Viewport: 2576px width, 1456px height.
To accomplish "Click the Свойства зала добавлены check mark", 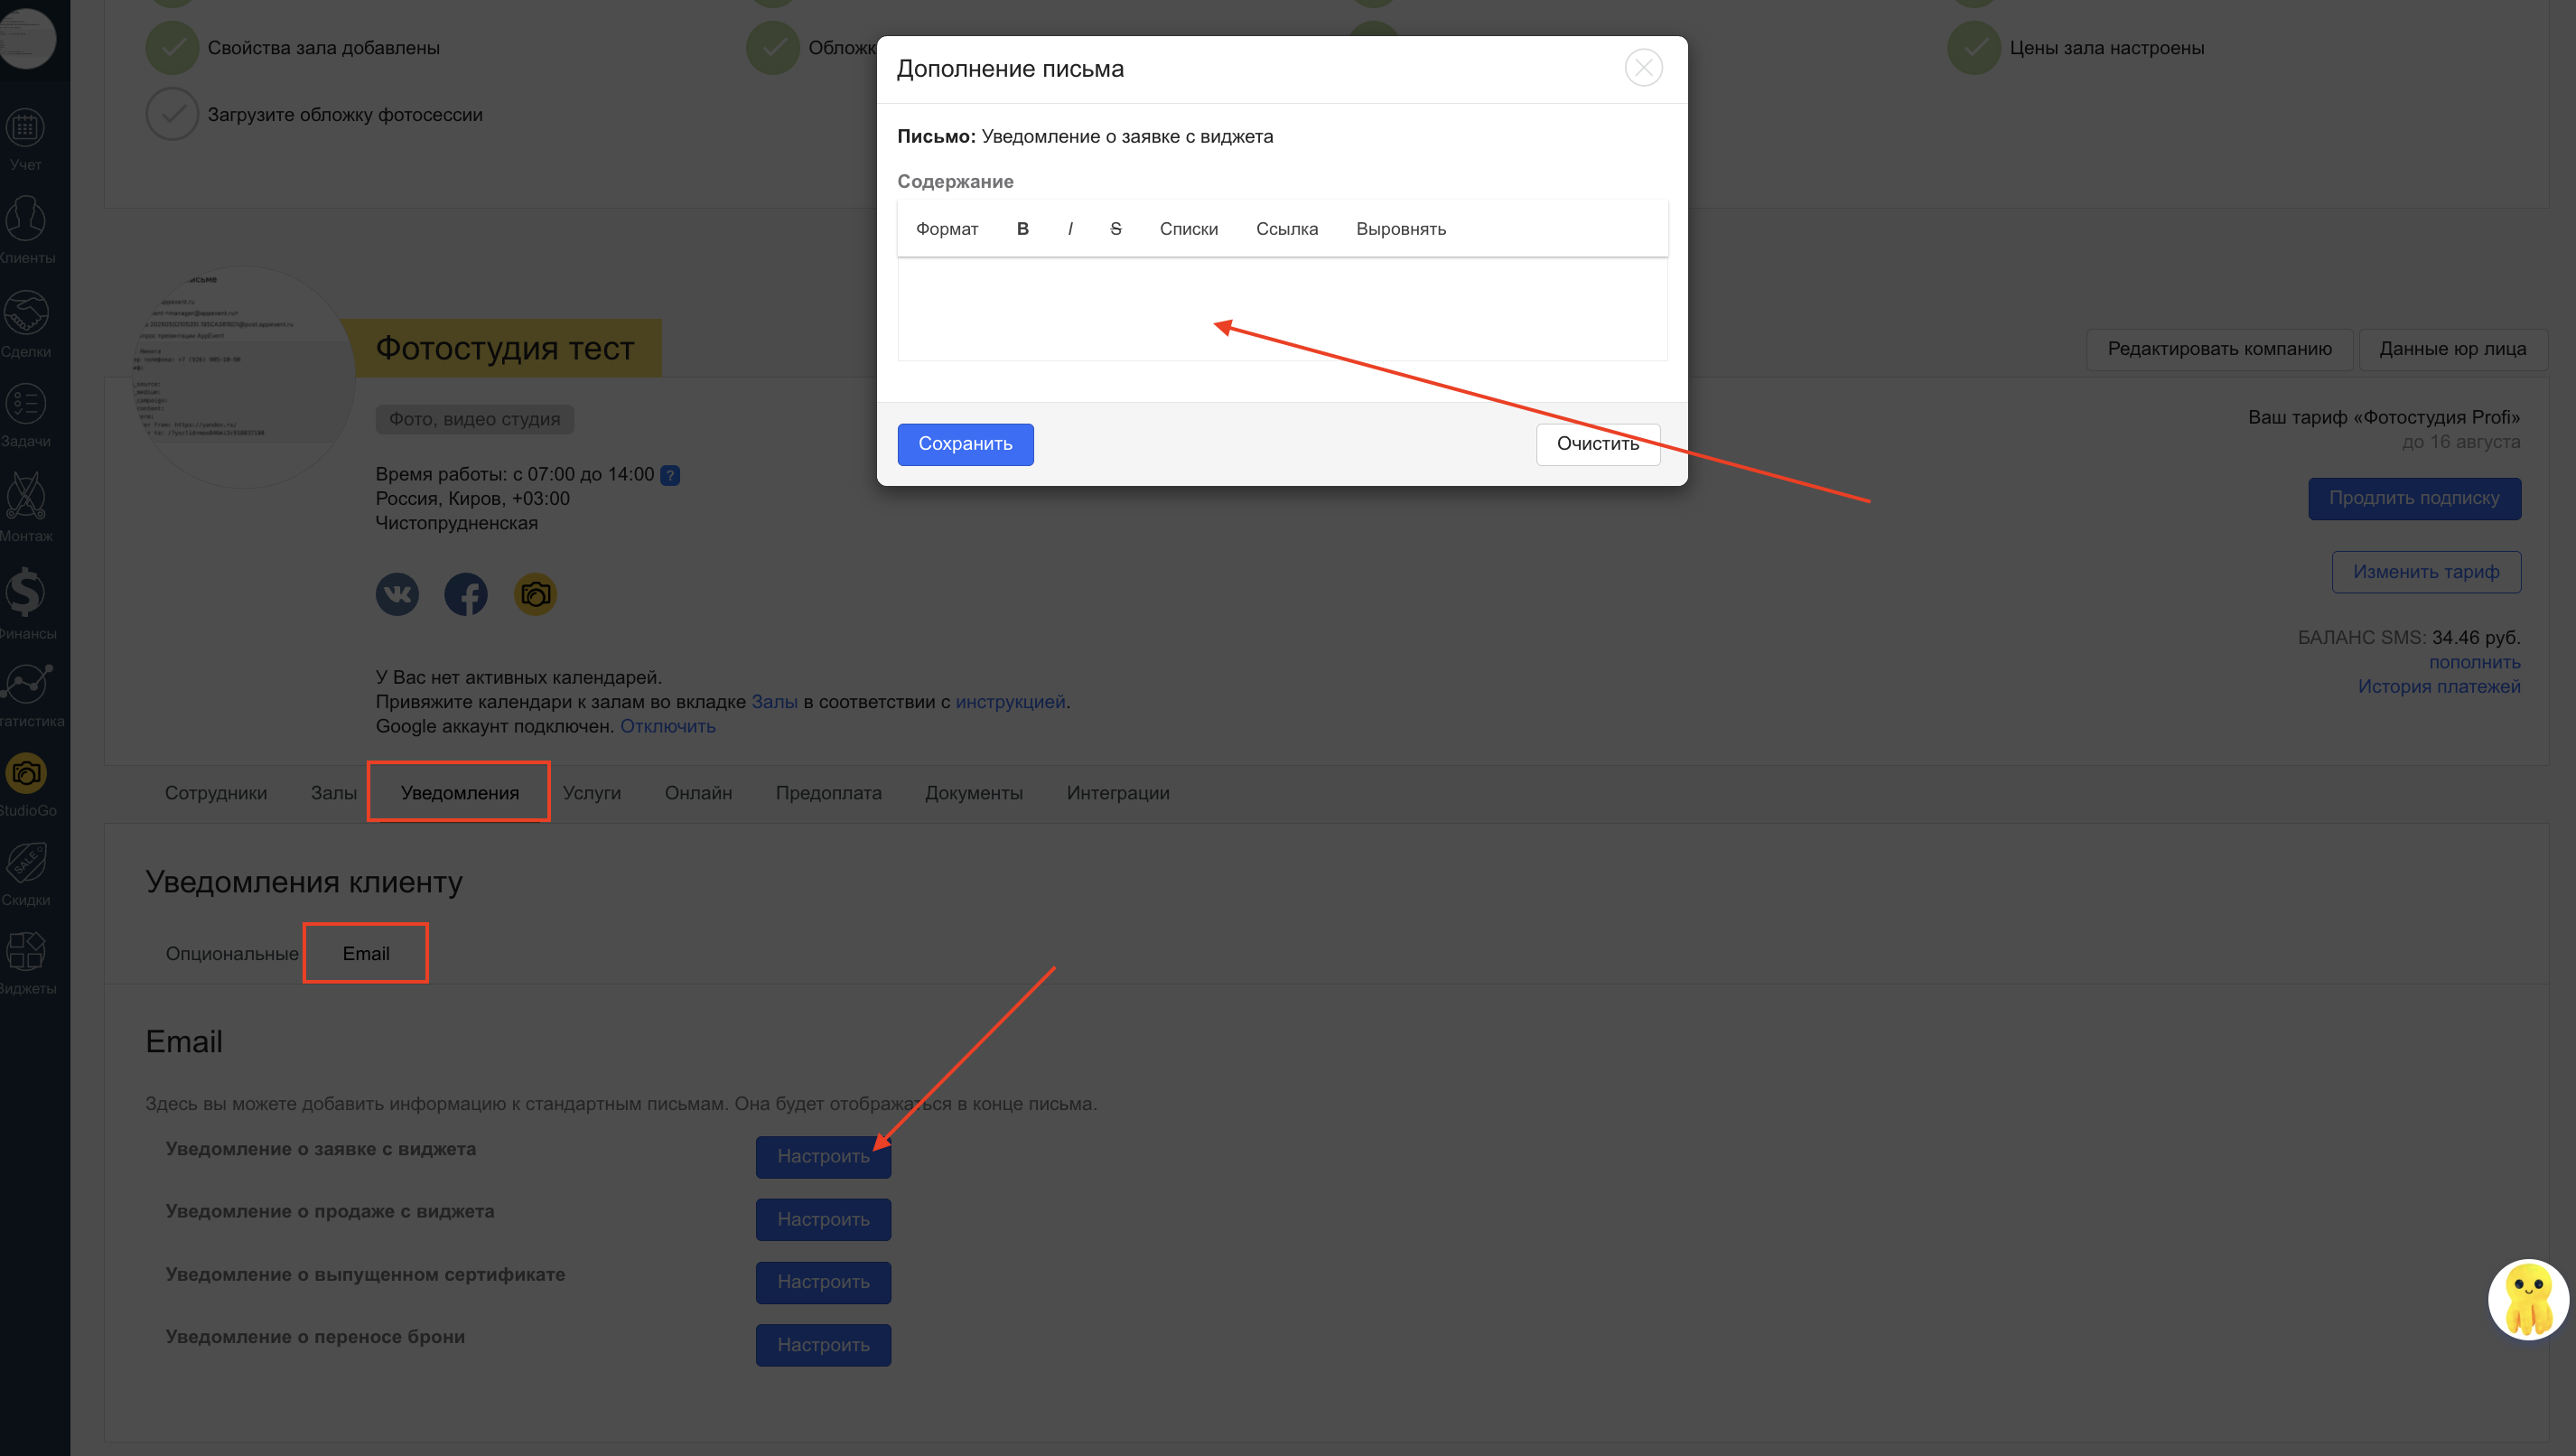I will click(172, 48).
